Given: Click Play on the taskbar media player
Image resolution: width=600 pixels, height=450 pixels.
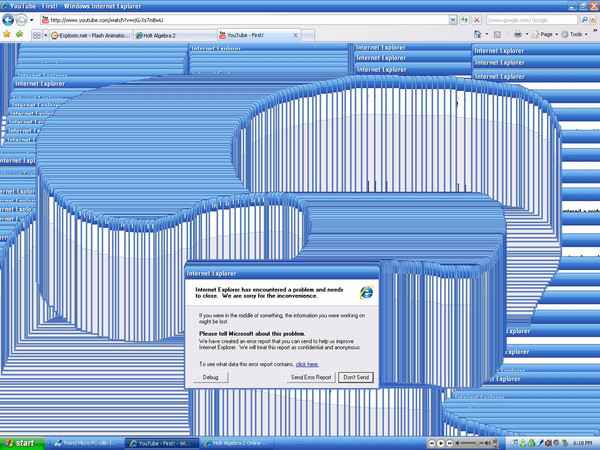Looking at the screenshot, I should [441, 443].
